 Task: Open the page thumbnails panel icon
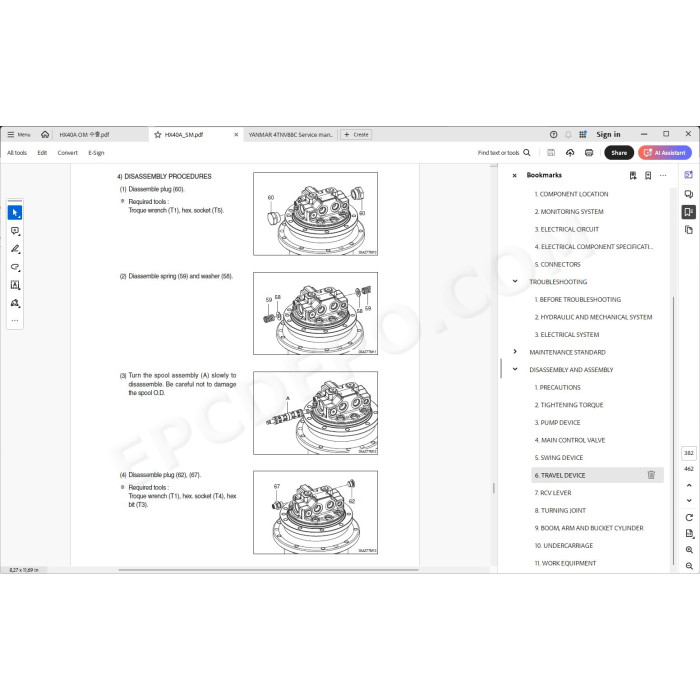(x=688, y=230)
